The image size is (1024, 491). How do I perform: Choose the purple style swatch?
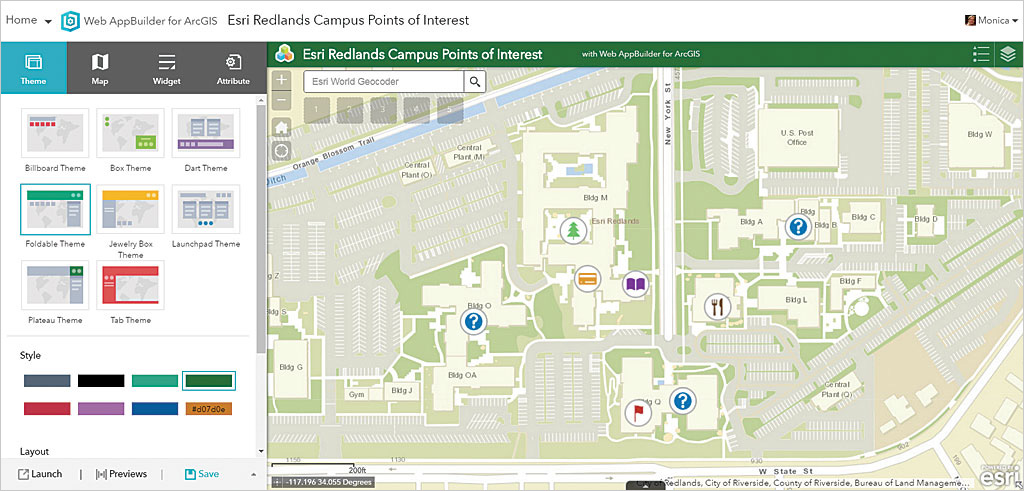pos(101,409)
